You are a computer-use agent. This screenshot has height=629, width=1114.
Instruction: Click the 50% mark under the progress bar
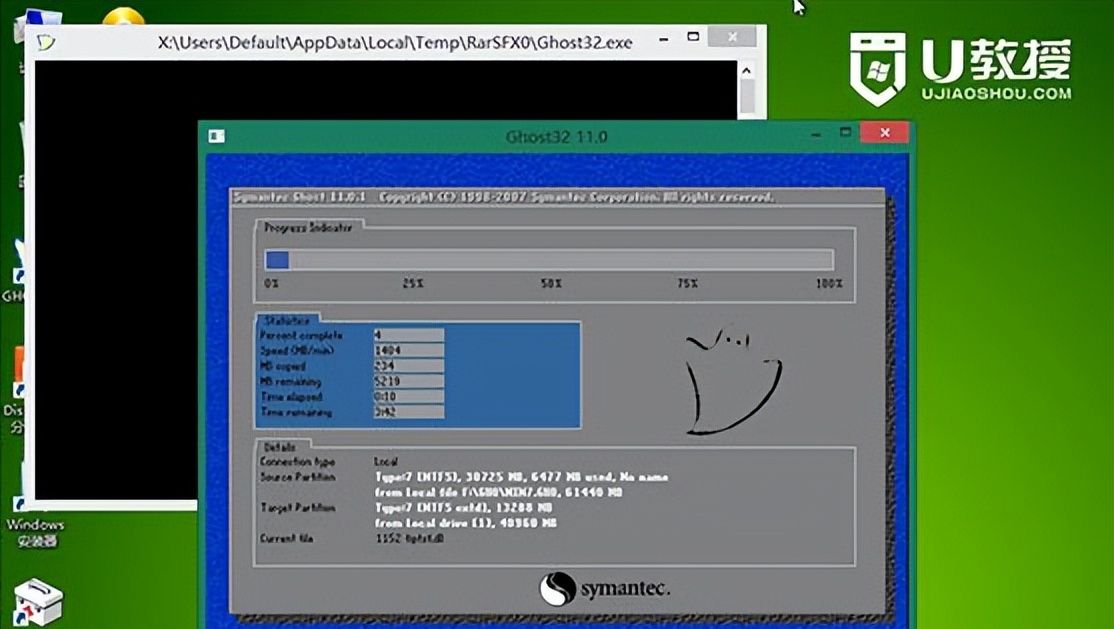[x=551, y=283]
